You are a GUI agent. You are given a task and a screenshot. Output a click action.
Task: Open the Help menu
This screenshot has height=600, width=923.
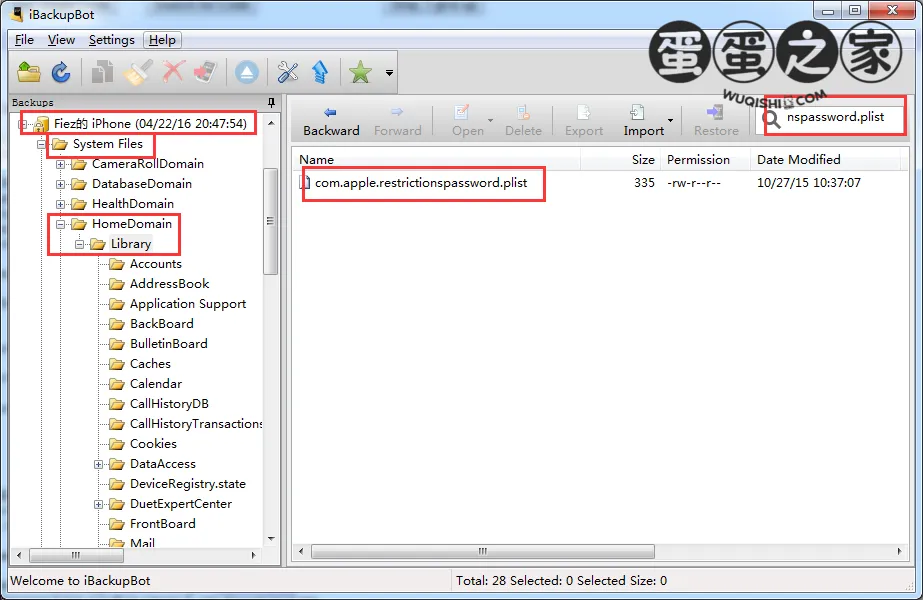coord(162,39)
